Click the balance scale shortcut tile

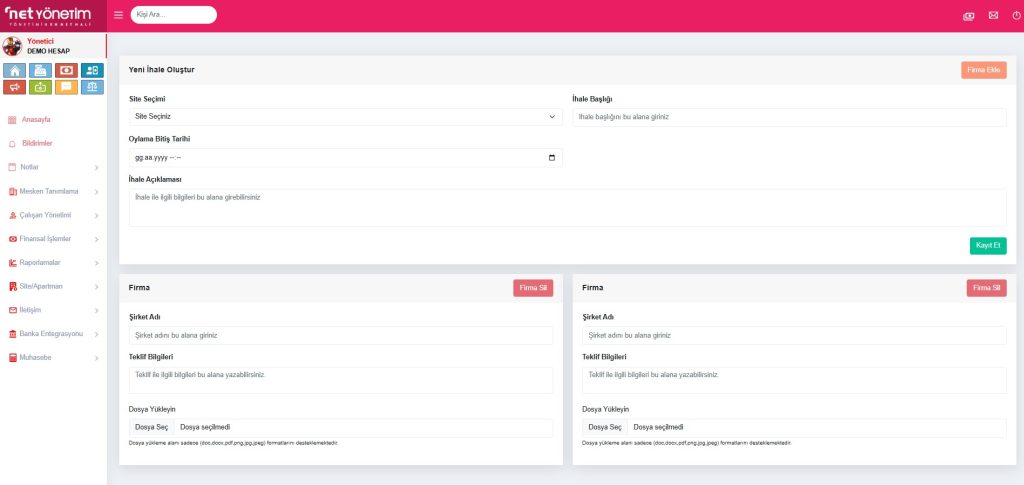92,87
